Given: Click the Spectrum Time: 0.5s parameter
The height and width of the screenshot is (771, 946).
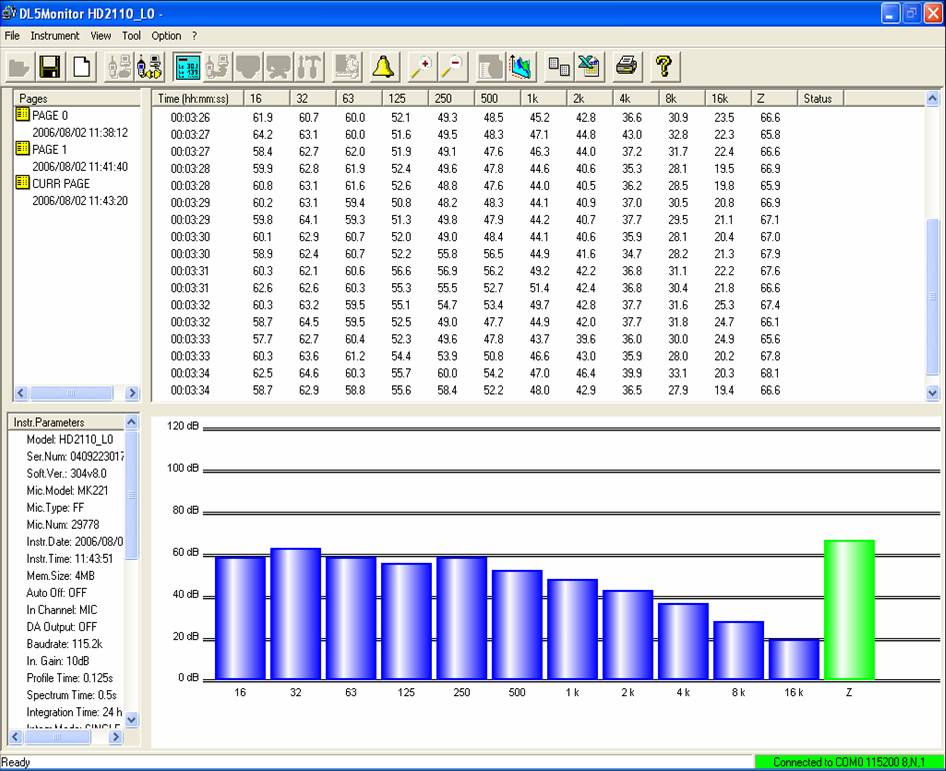Looking at the screenshot, I should [71, 695].
